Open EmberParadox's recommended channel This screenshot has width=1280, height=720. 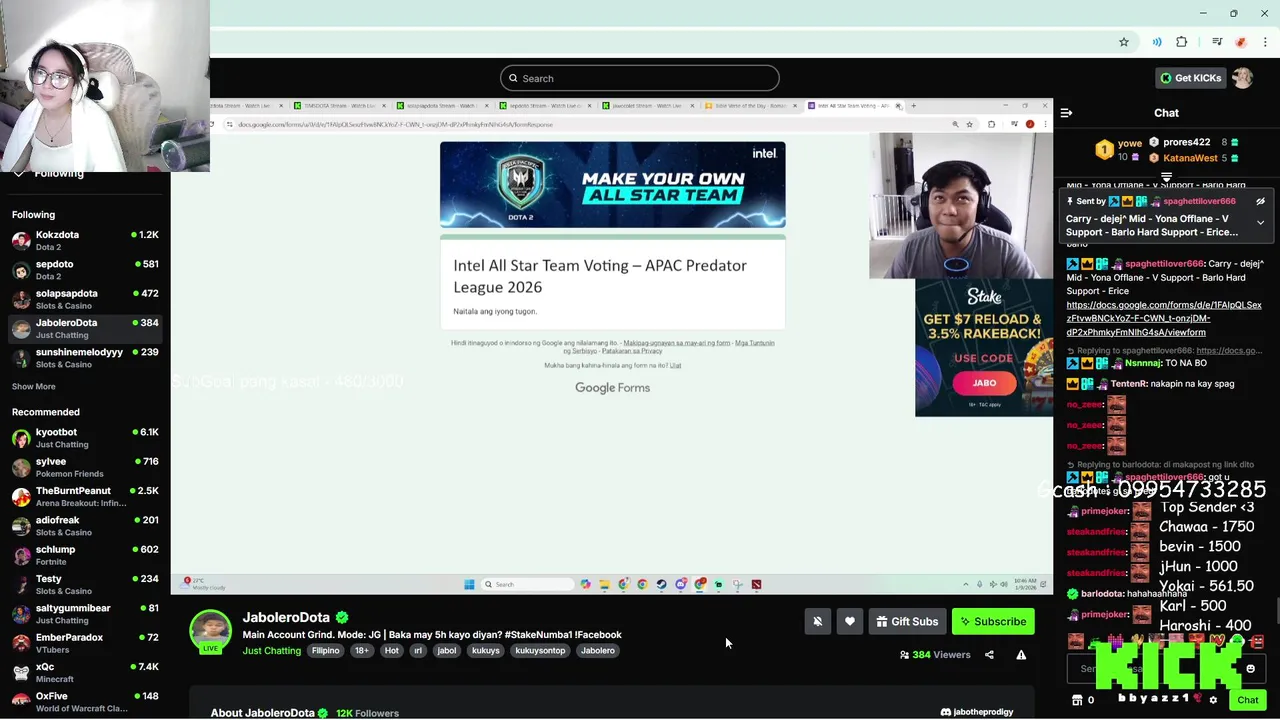point(85,643)
